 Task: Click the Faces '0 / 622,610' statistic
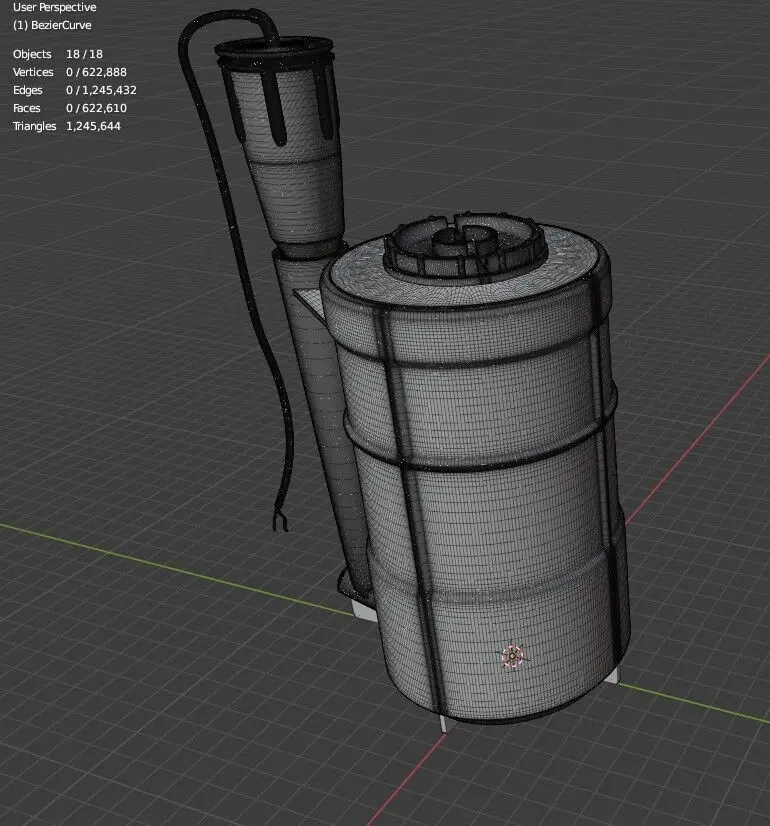96,108
